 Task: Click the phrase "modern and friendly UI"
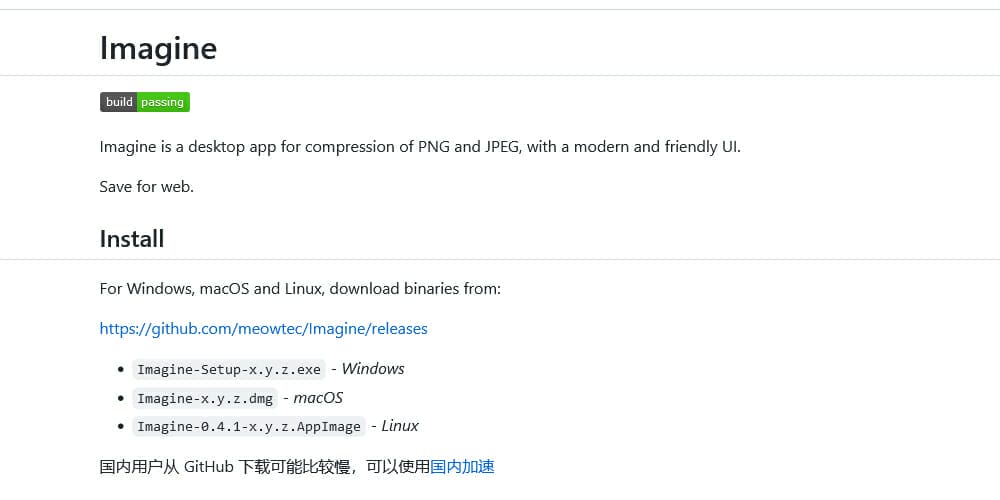point(656,147)
